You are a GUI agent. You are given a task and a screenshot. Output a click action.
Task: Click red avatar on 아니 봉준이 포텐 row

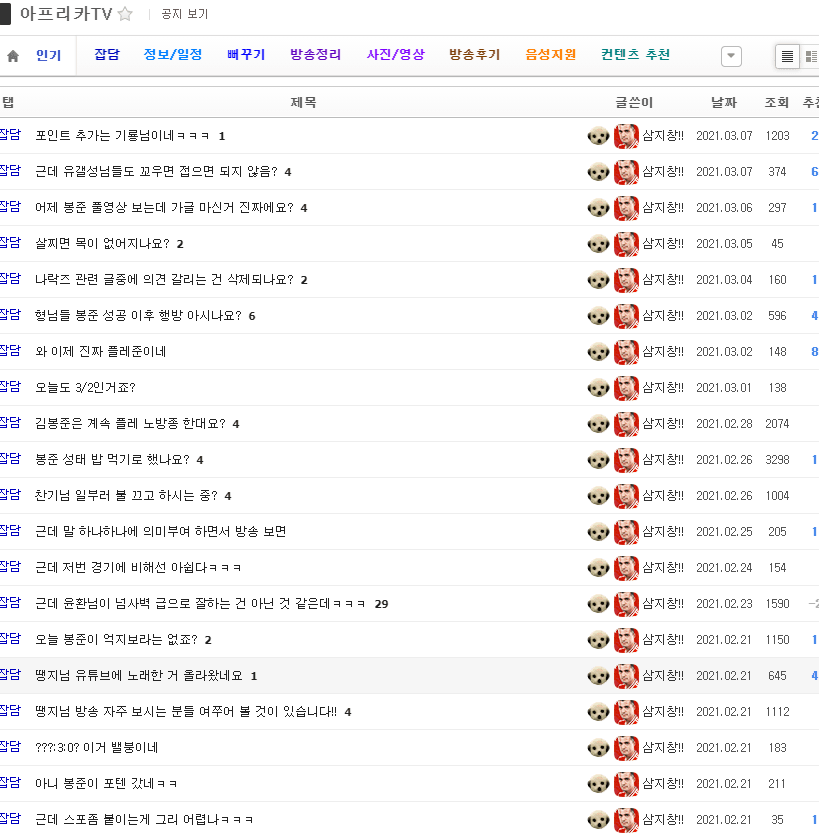(x=626, y=784)
